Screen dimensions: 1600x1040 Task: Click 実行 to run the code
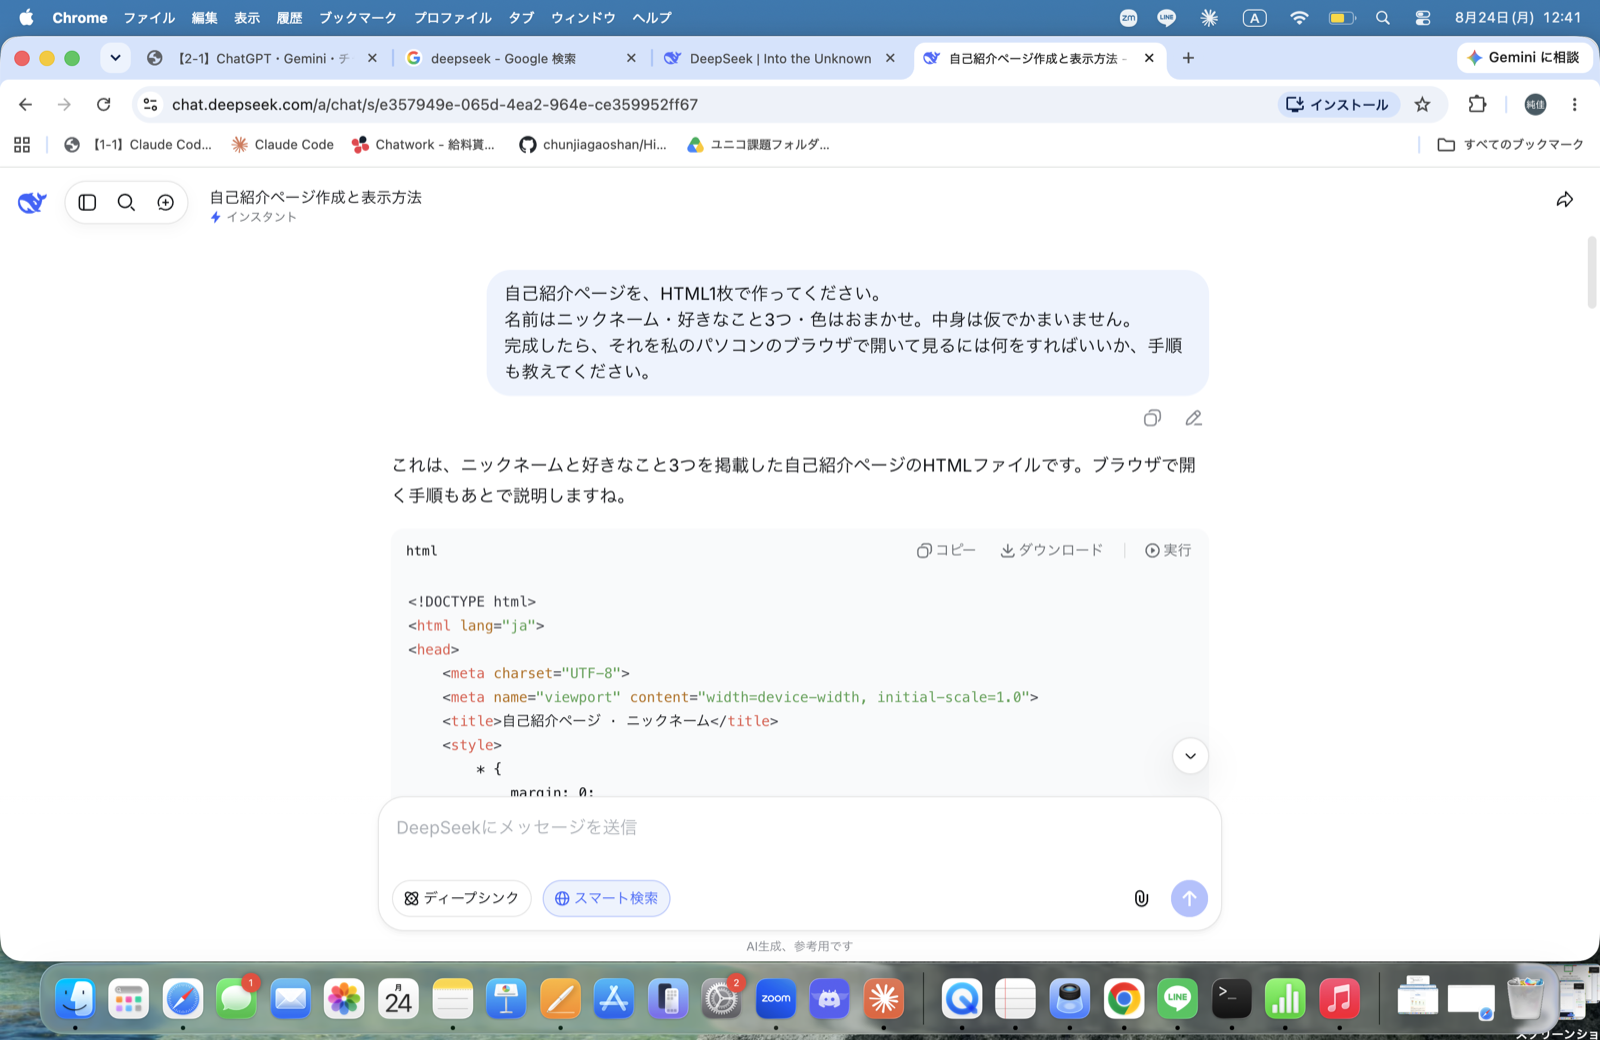click(x=1168, y=550)
